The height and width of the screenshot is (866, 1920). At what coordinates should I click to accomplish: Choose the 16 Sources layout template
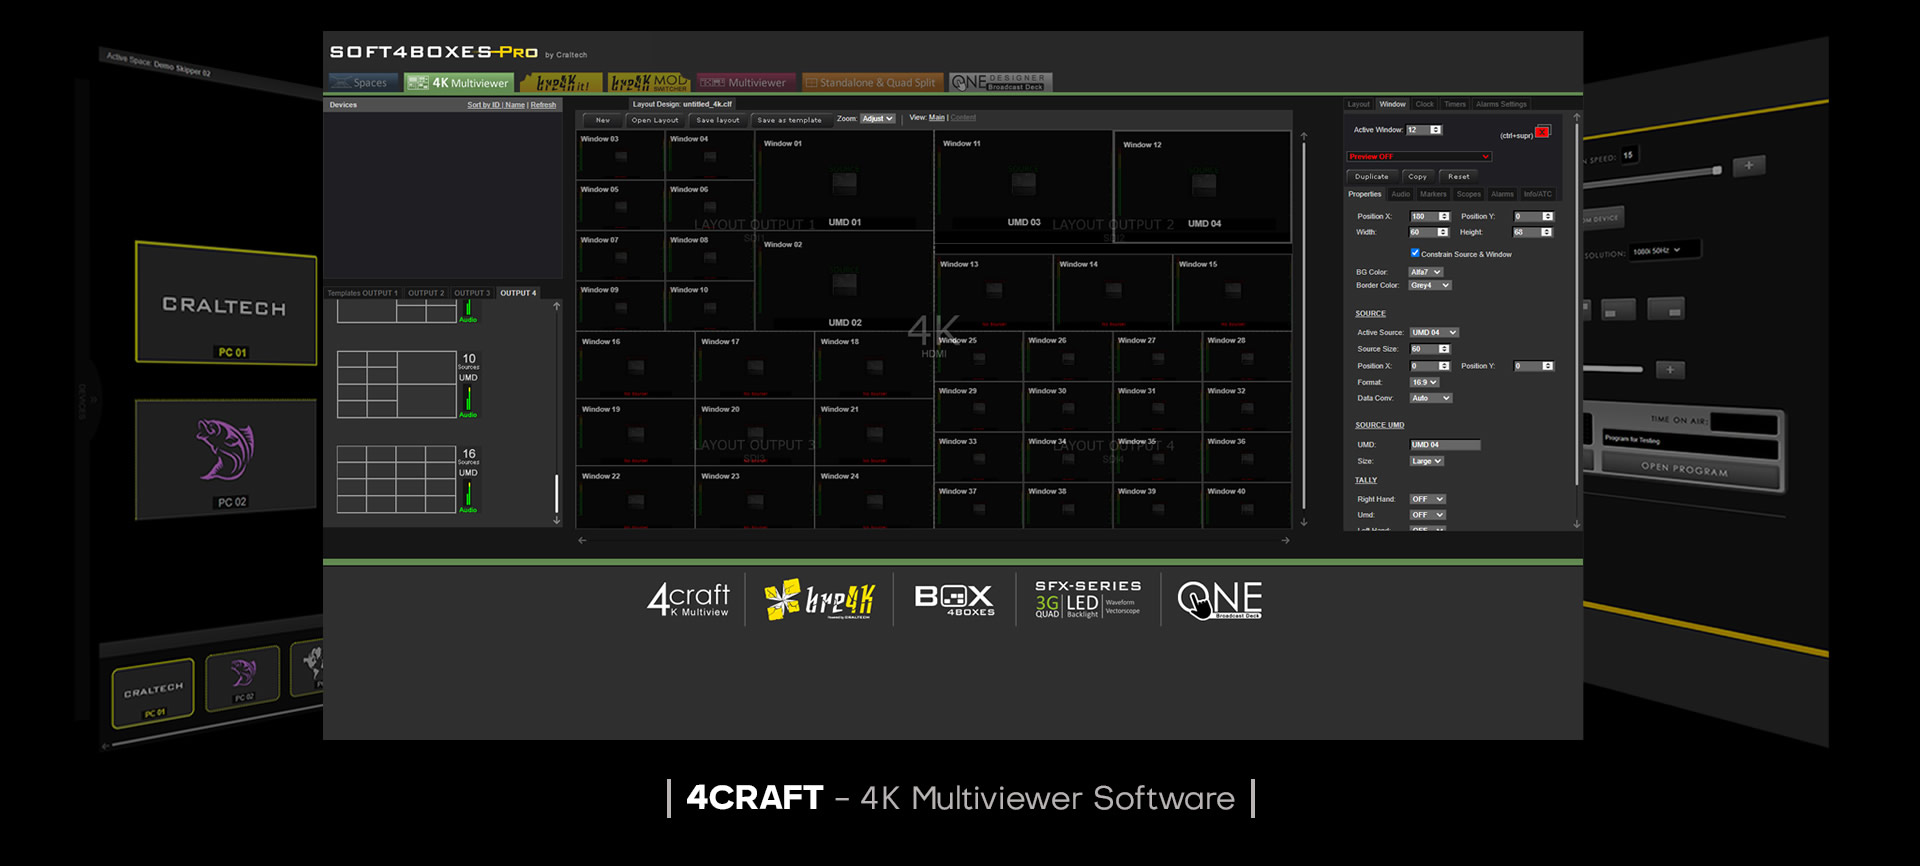(x=397, y=479)
